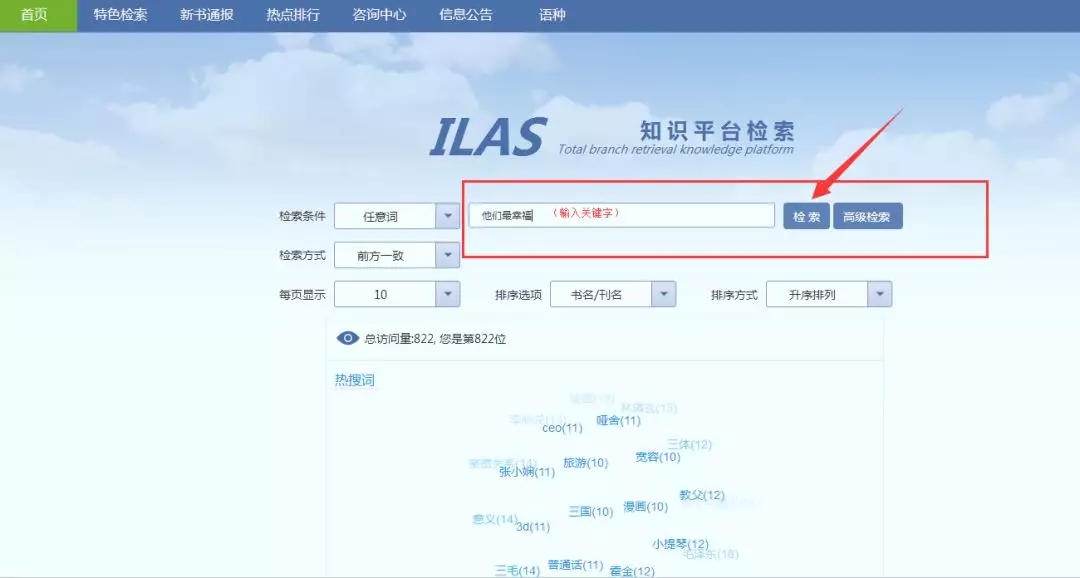Select the hot search word 张小娴(11)
This screenshot has height=578, width=1080.
pyautogui.click(x=526, y=472)
